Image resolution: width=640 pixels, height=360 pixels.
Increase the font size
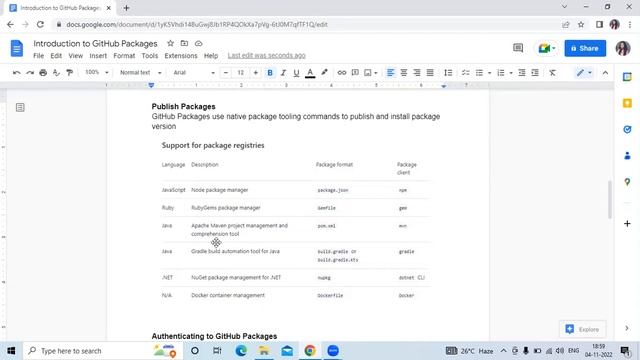256,73
